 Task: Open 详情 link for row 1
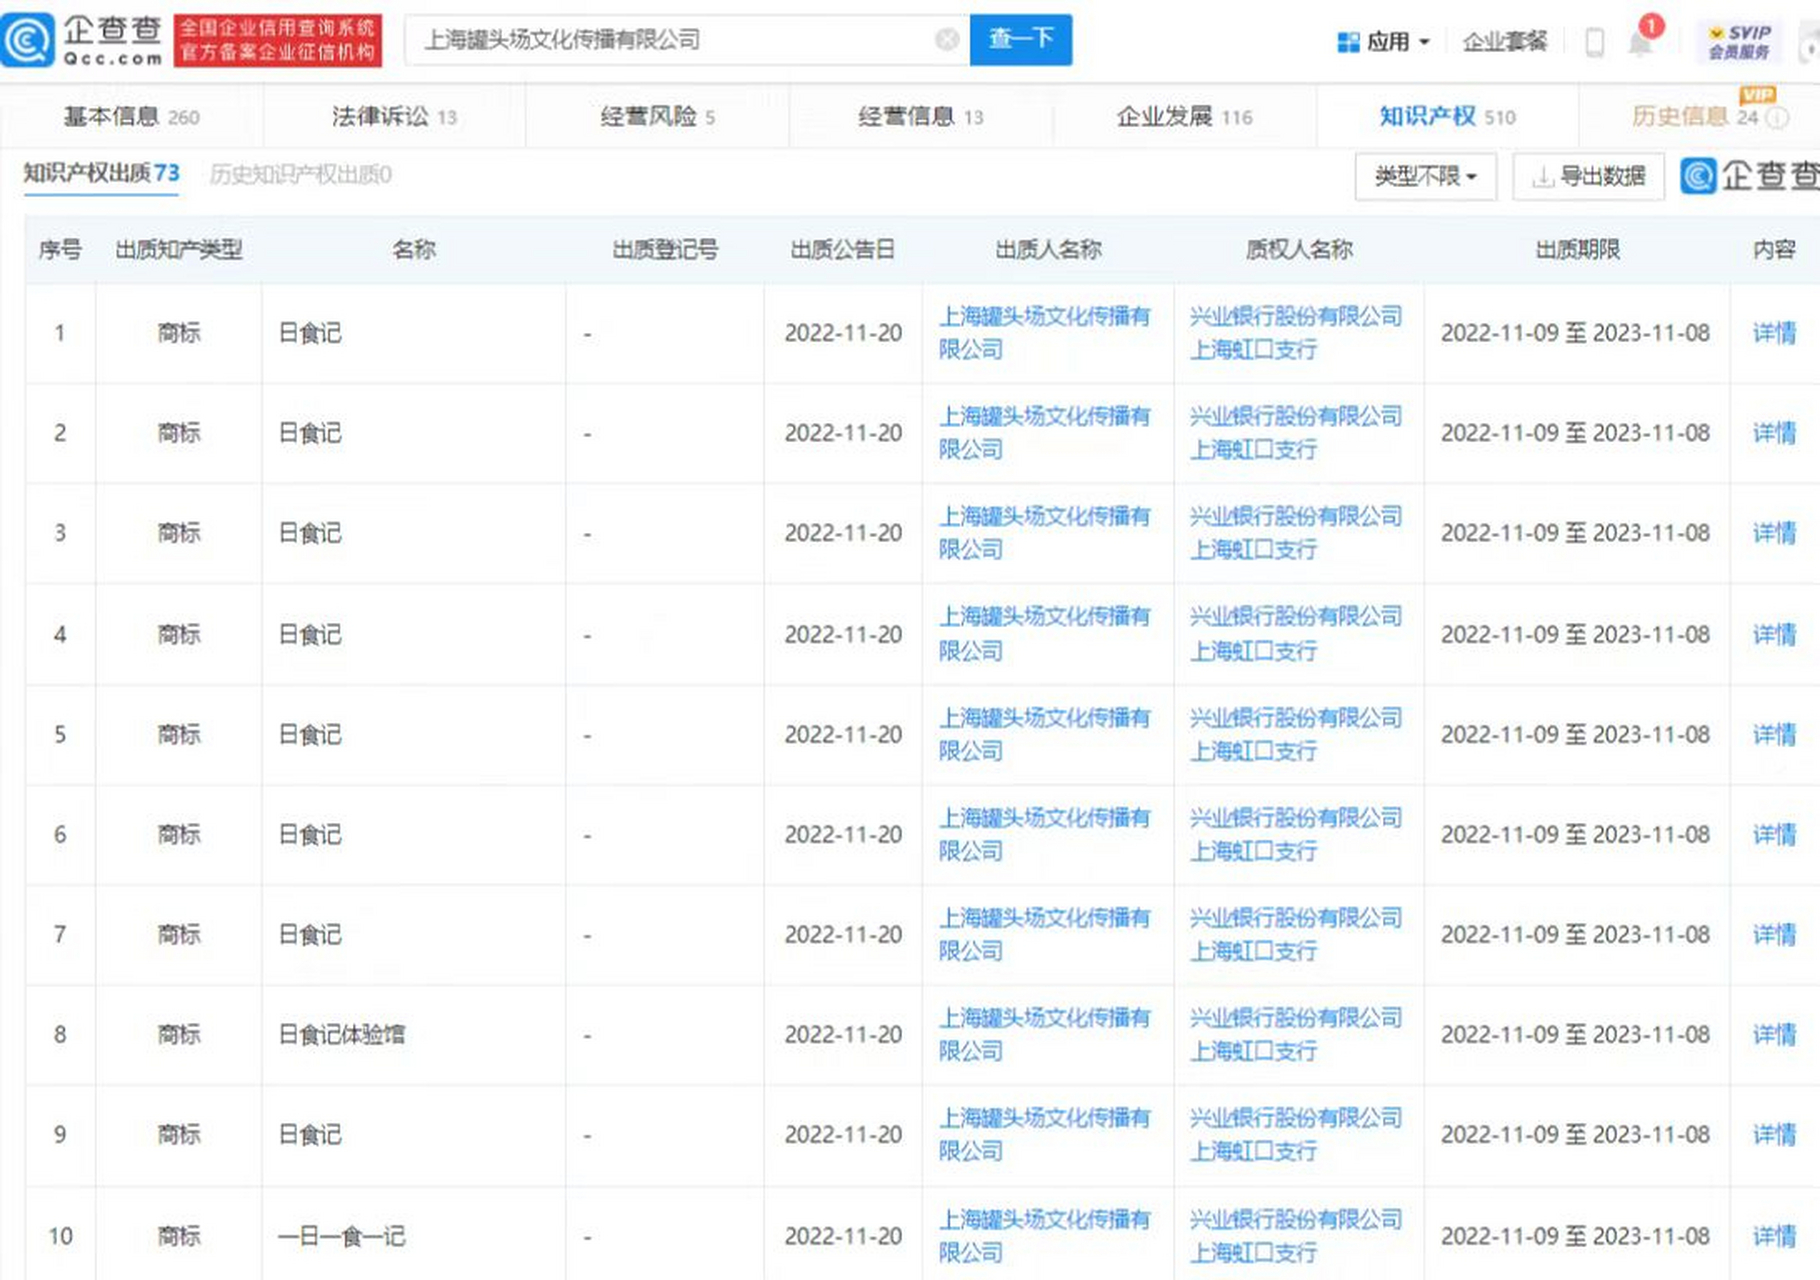pyautogui.click(x=1774, y=333)
